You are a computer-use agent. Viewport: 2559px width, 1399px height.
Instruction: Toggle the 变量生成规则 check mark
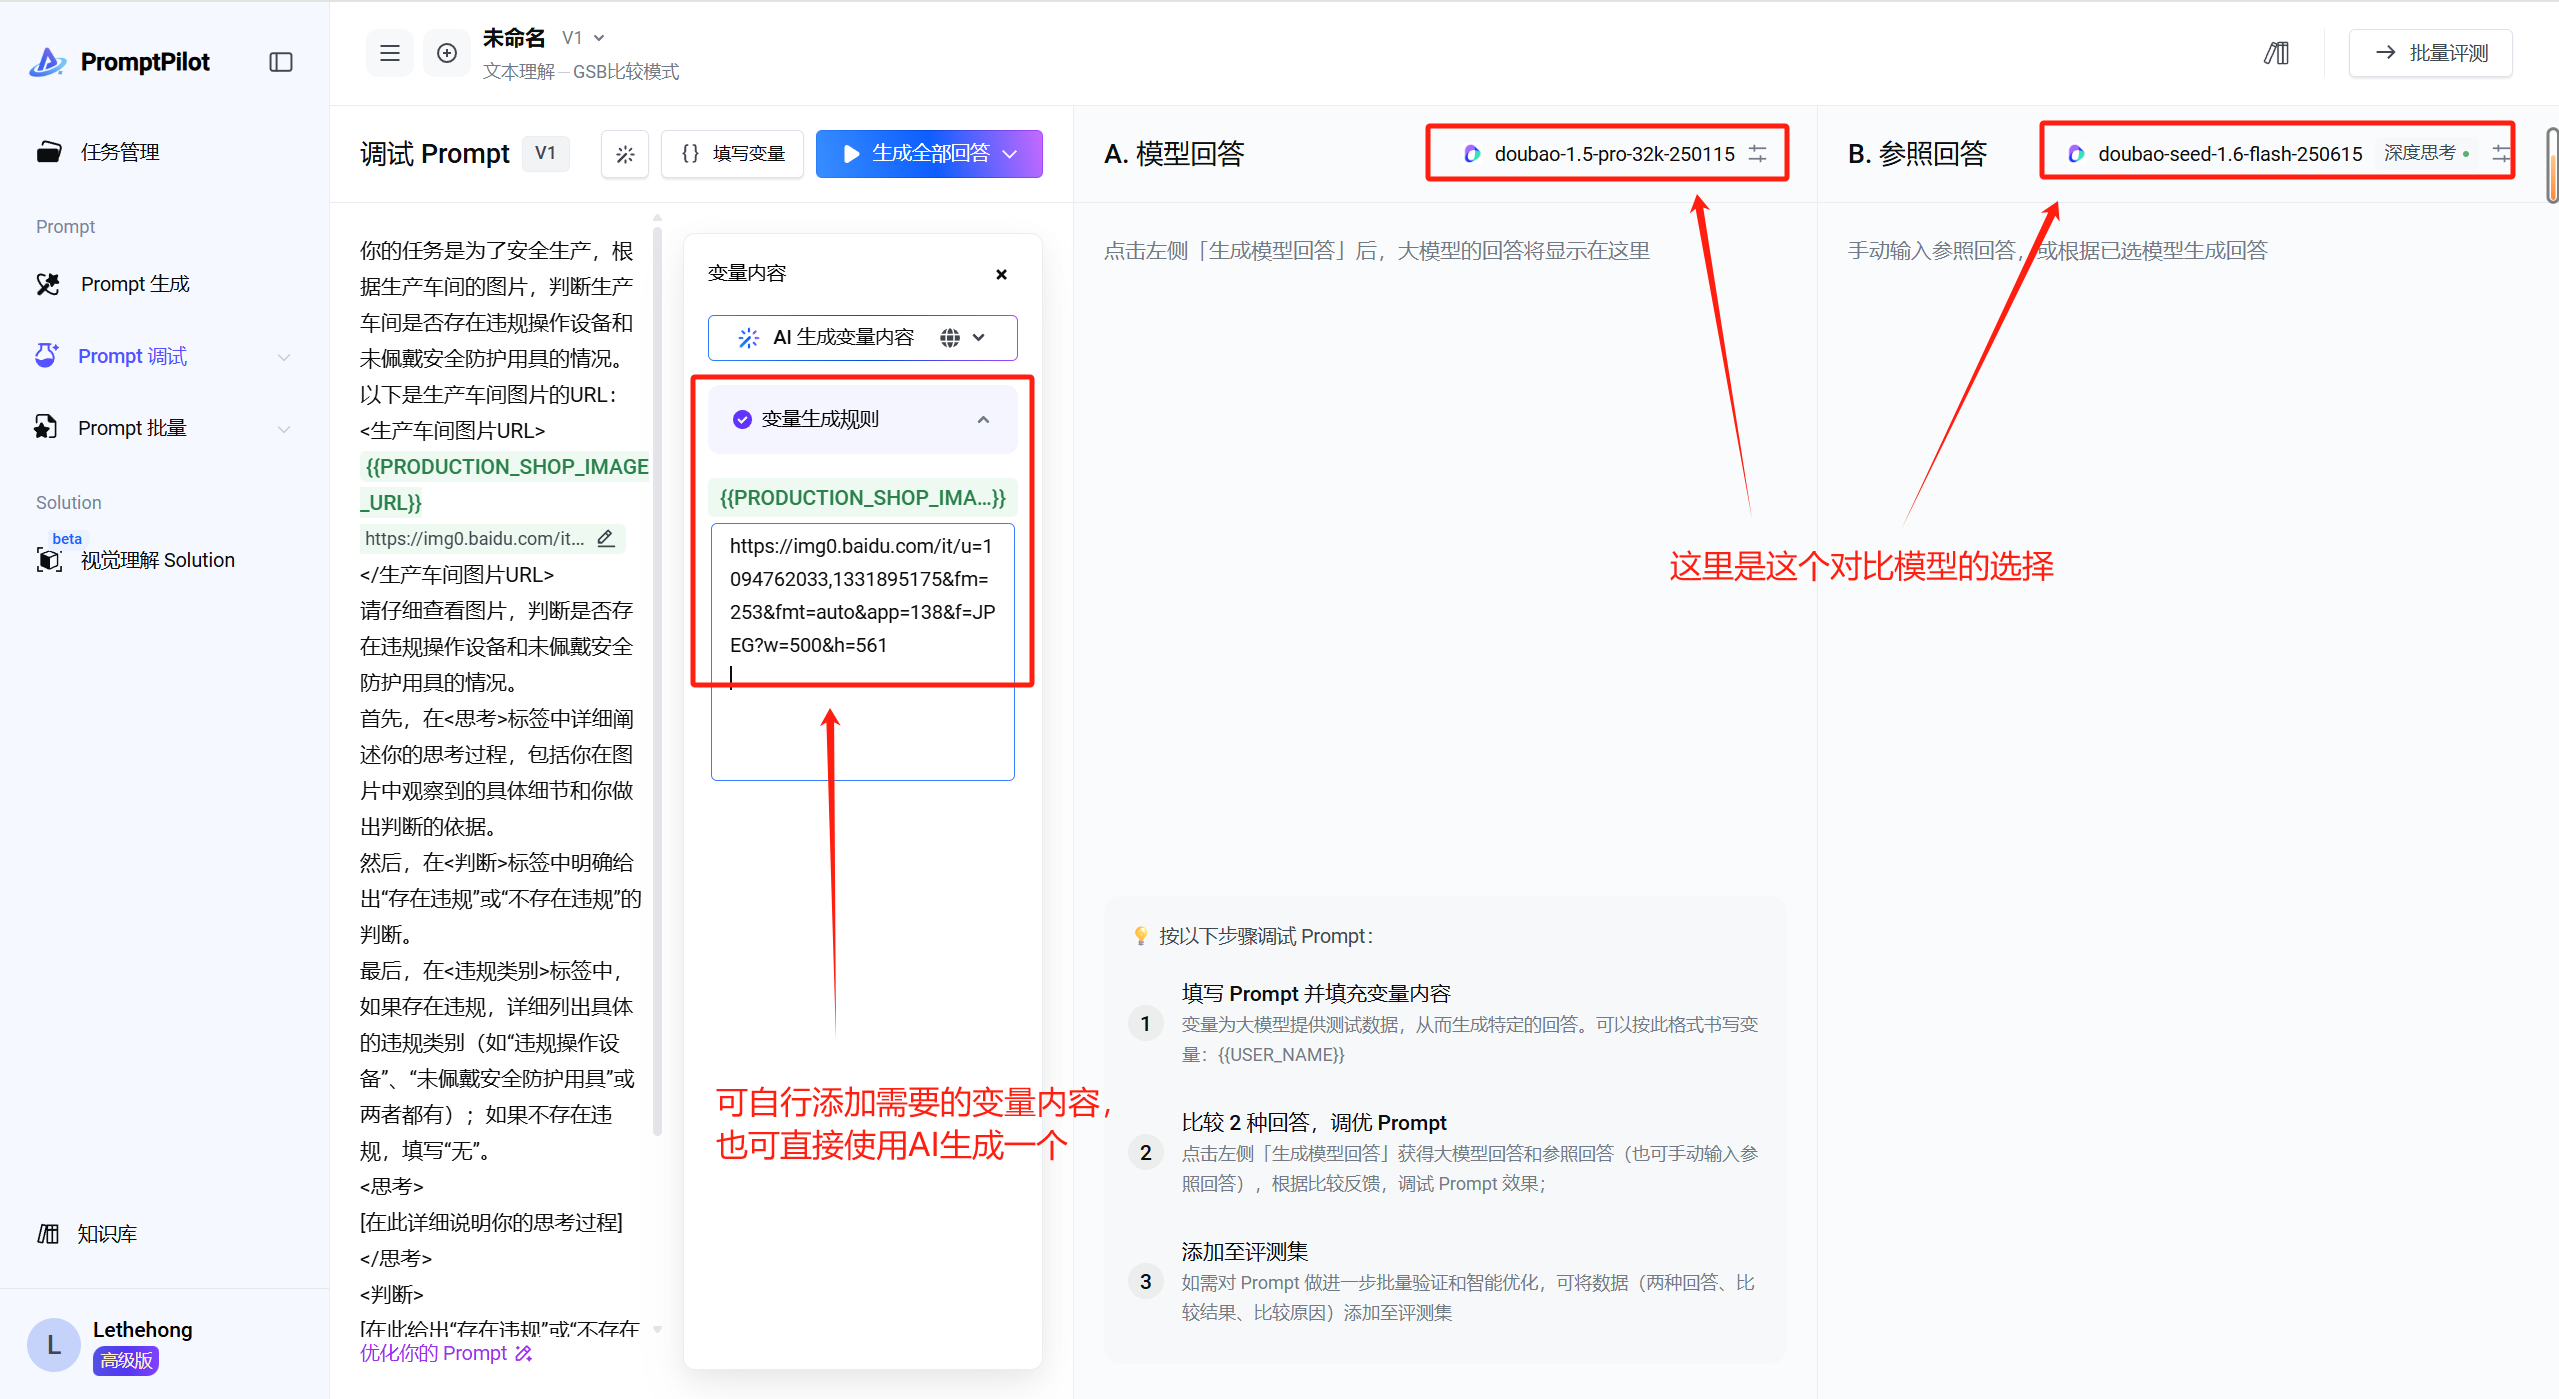pos(742,419)
